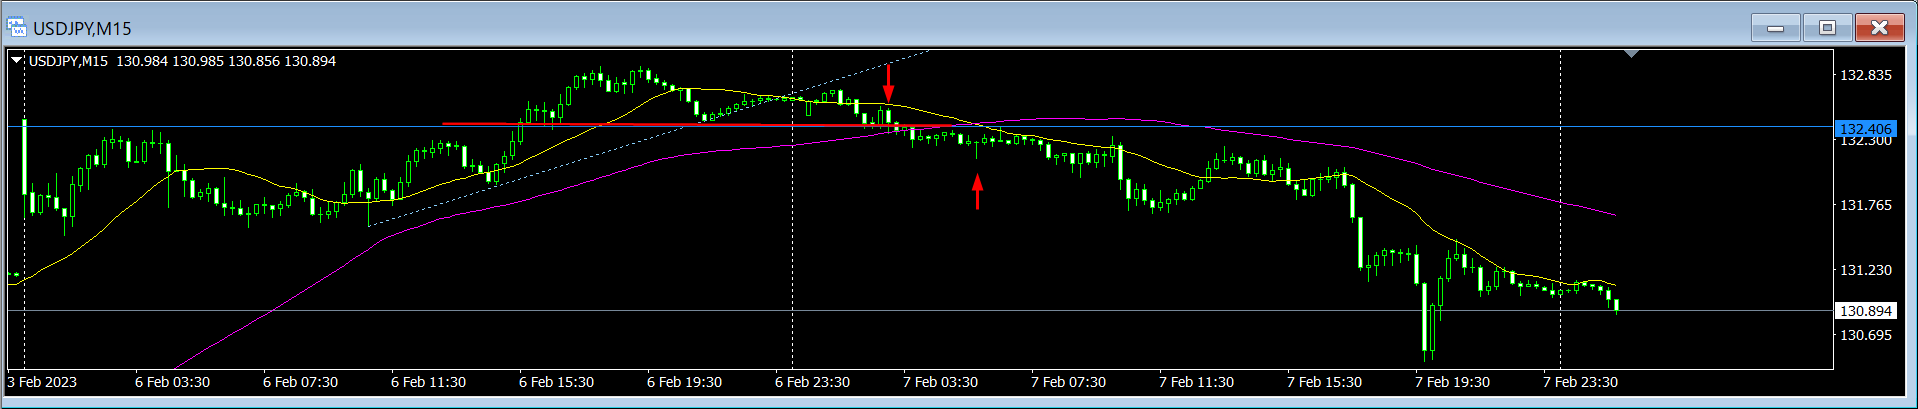The image size is (1918, 409).
Task: Click the USDJPY,M15 OHLC info text
Action: coord(182,61)
